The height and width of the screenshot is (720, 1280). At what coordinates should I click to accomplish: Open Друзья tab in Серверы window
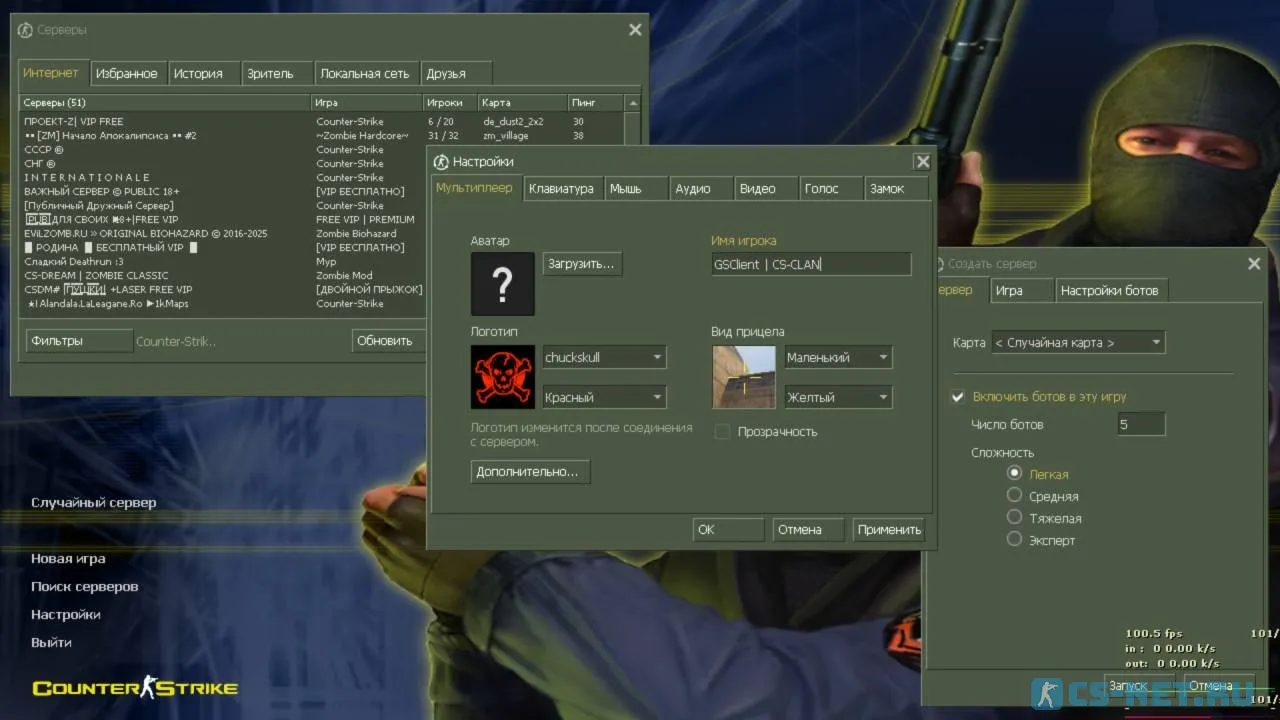tap(456, 73)
